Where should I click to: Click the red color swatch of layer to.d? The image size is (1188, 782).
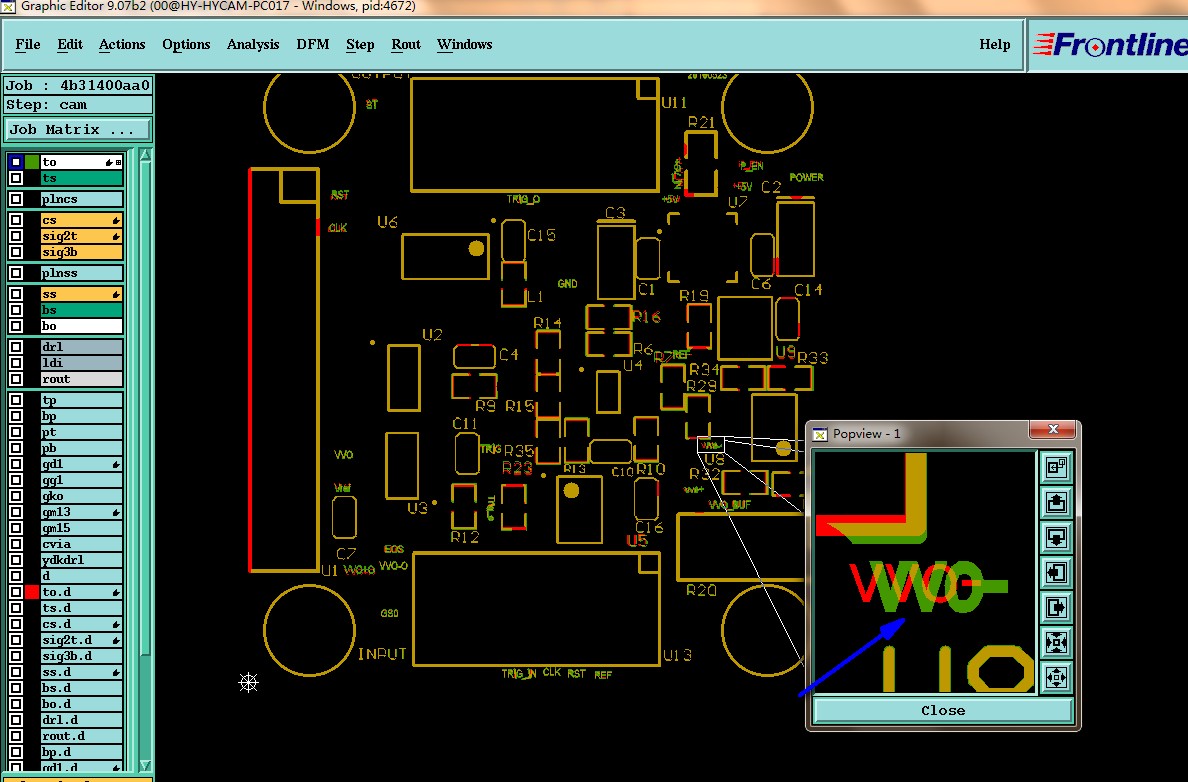pos(32,592)
